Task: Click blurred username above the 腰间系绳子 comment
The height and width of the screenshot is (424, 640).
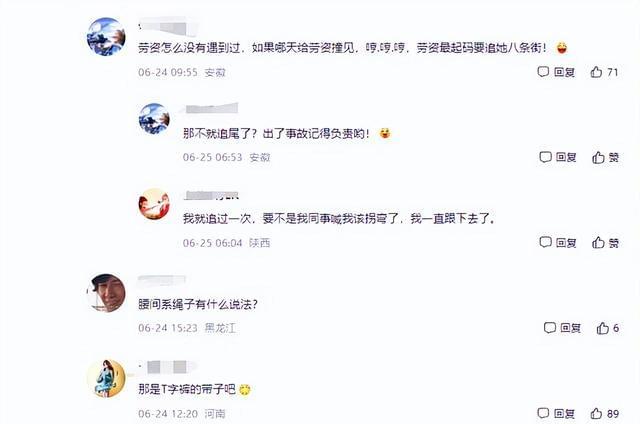Action: (162, 280)
